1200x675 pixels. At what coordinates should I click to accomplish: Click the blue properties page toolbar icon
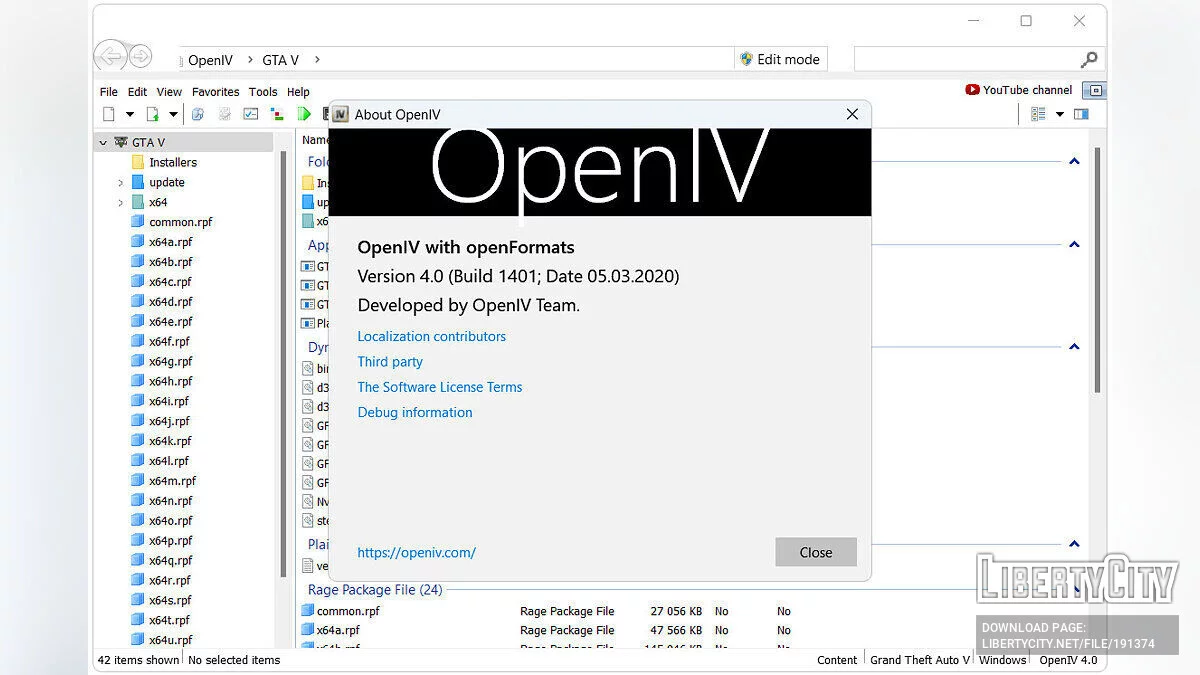(x=198, y=114)
